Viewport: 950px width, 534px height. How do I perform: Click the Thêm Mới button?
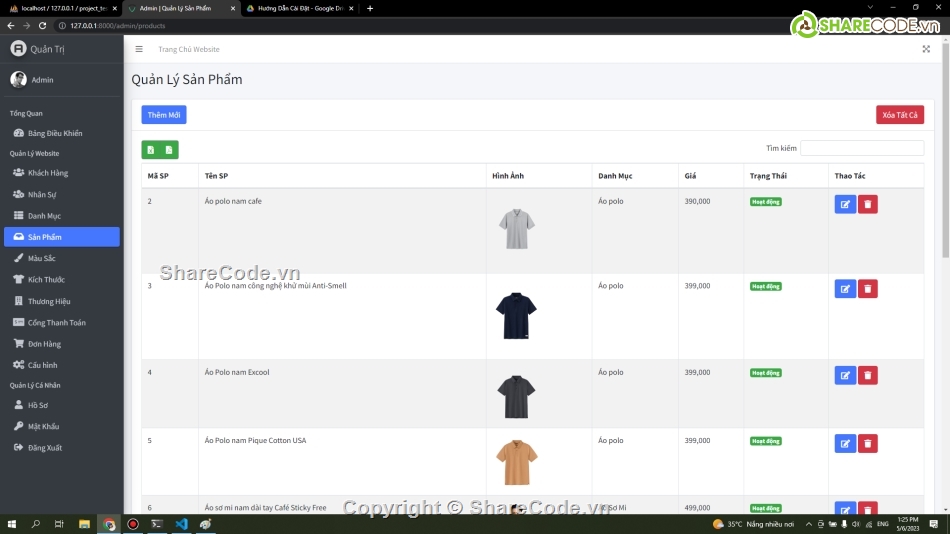coord(164,115)
